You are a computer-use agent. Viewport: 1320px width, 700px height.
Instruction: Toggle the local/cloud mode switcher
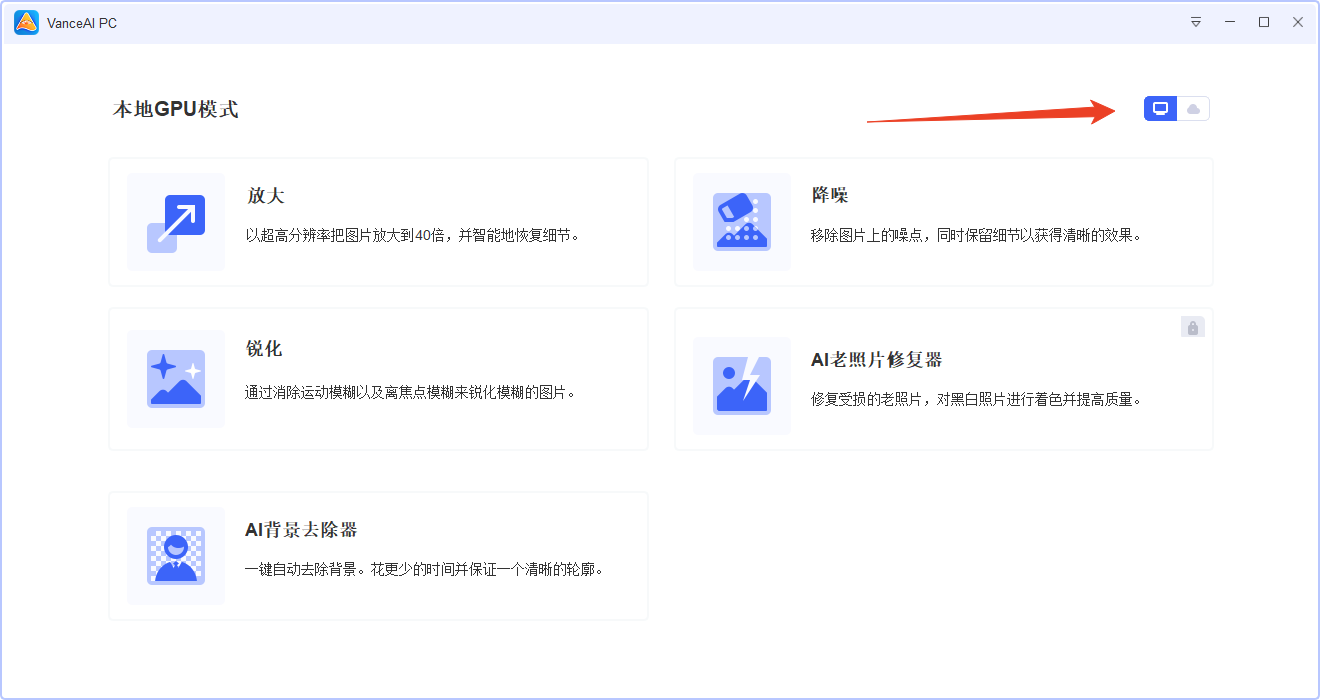tap(1176, 108)
